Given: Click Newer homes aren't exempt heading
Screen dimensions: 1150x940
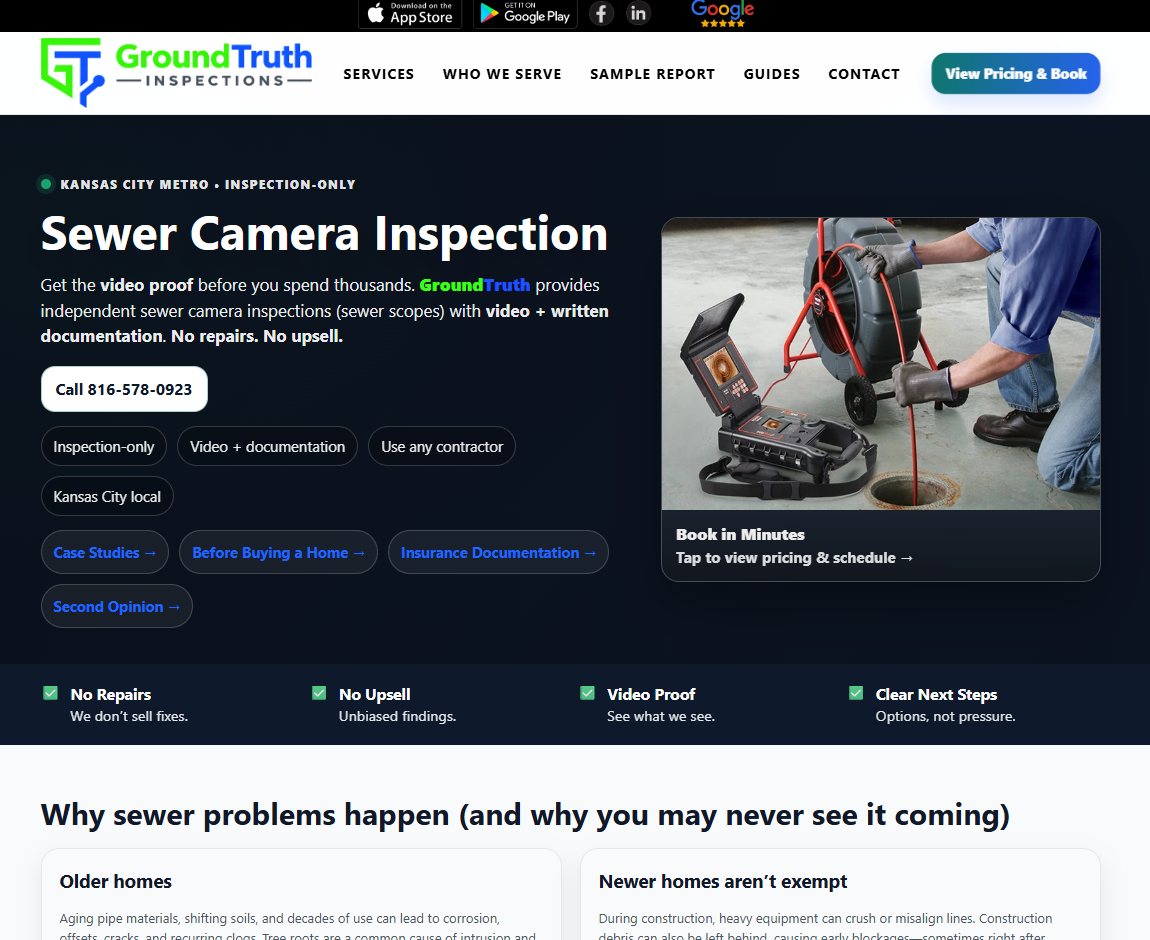Looking at the screenshot, I should click(x=723, y=881).
